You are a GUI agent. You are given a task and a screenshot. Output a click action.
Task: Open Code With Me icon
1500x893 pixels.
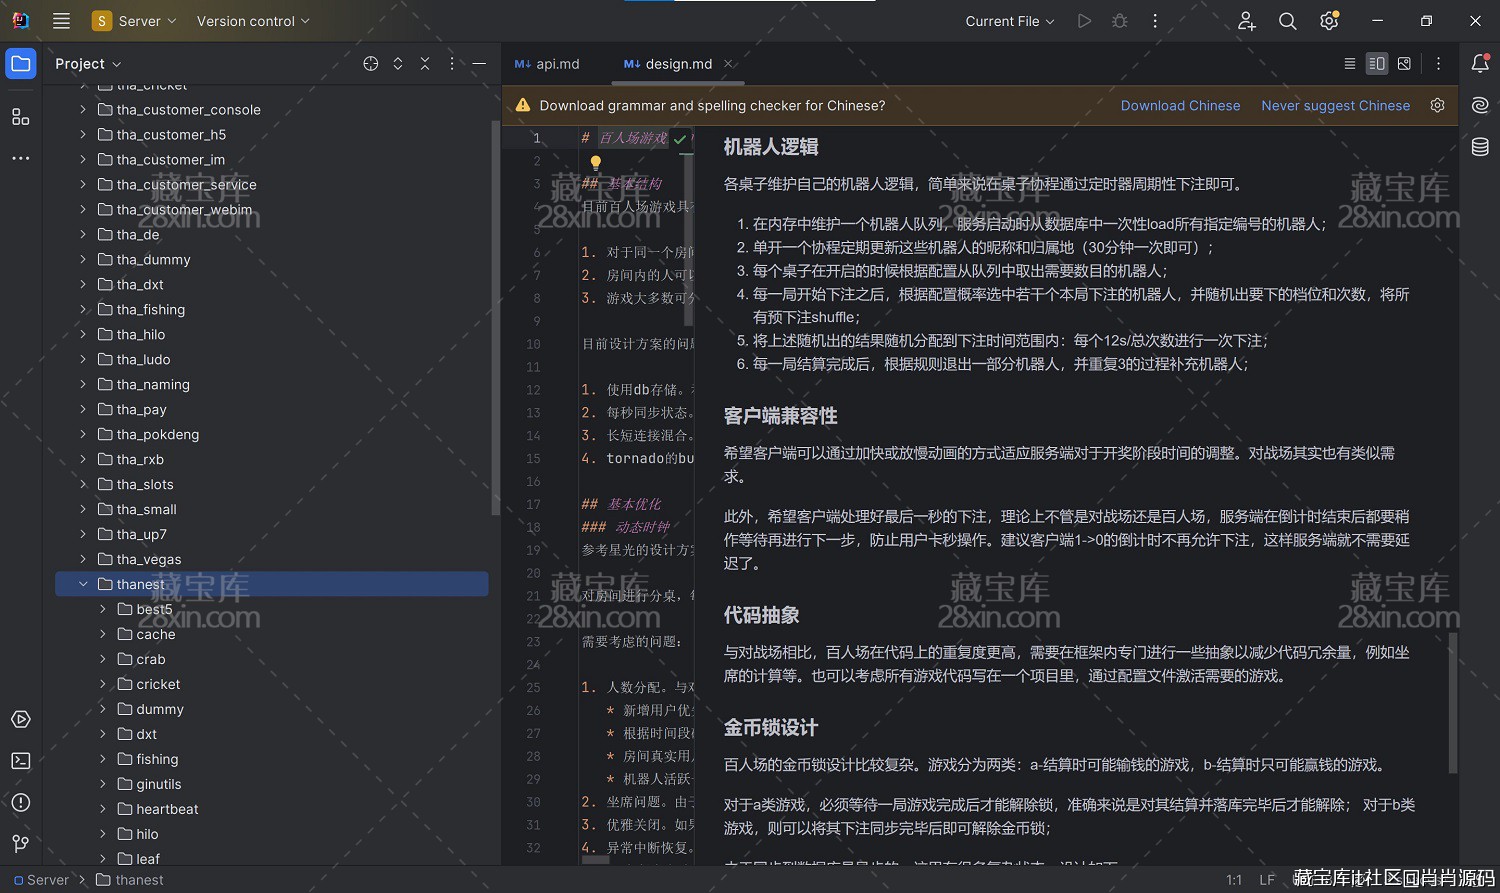1246,21
